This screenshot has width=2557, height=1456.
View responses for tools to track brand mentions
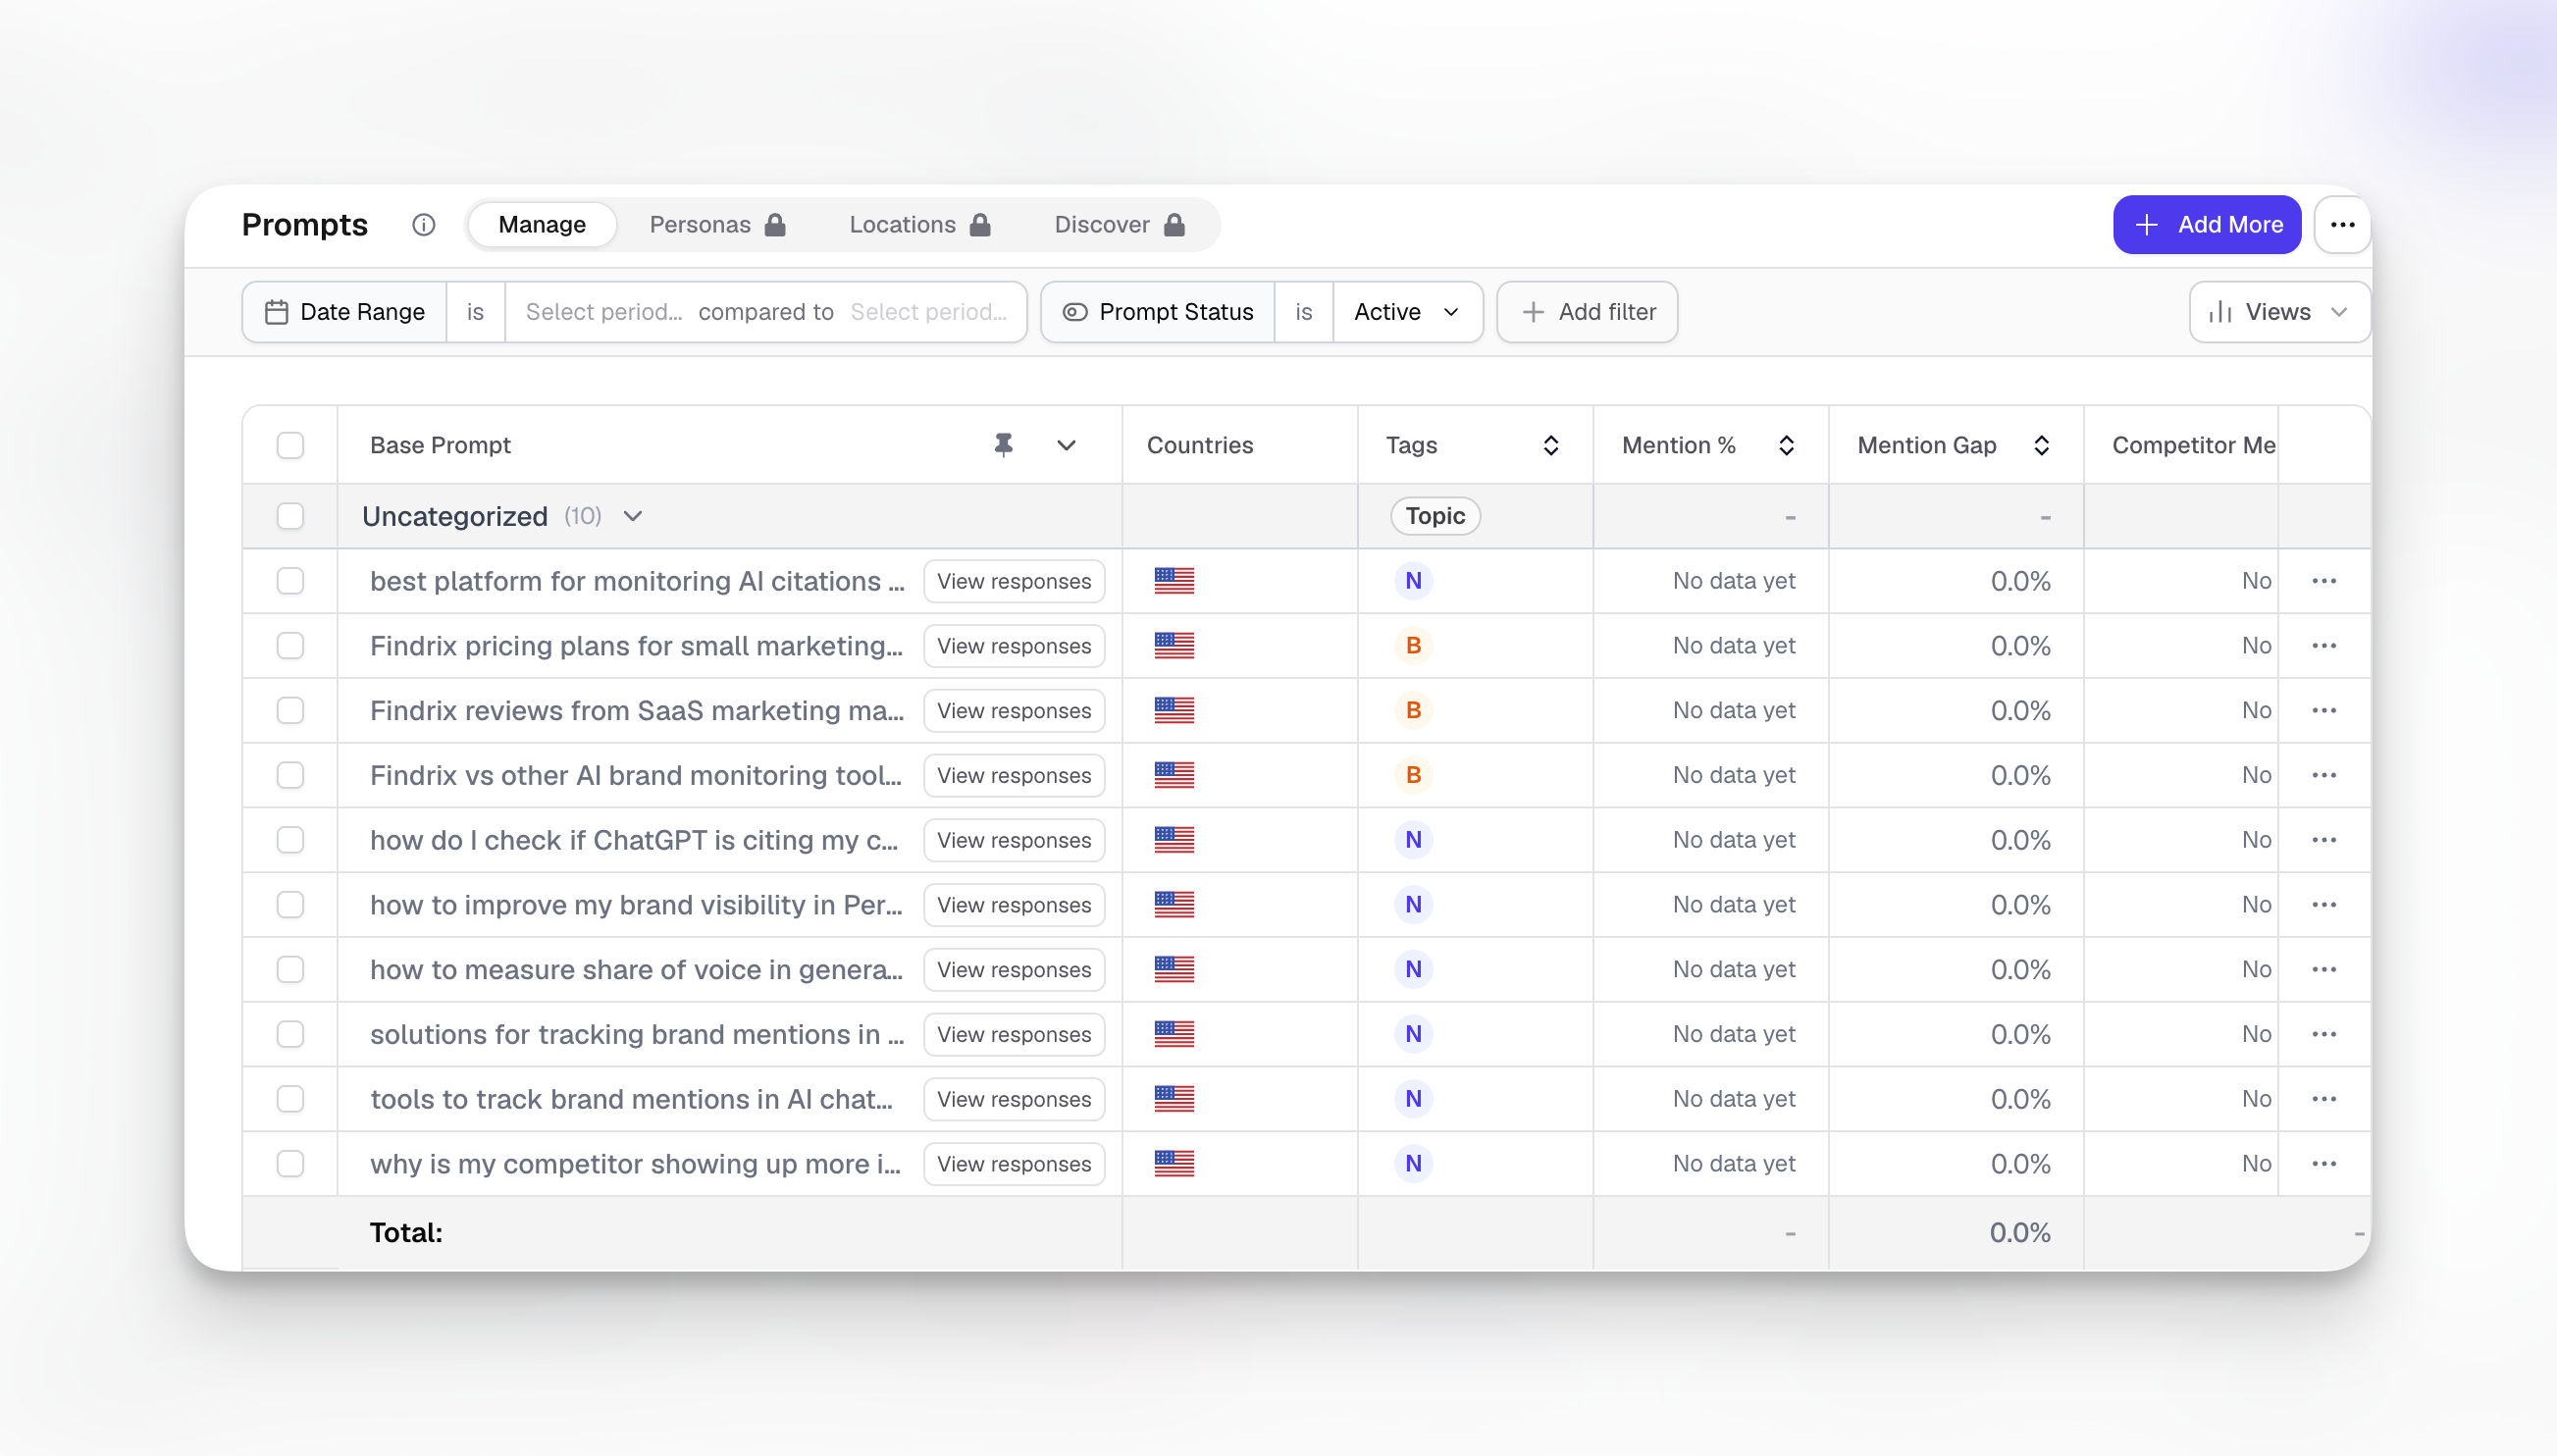coord(1014,1099)
